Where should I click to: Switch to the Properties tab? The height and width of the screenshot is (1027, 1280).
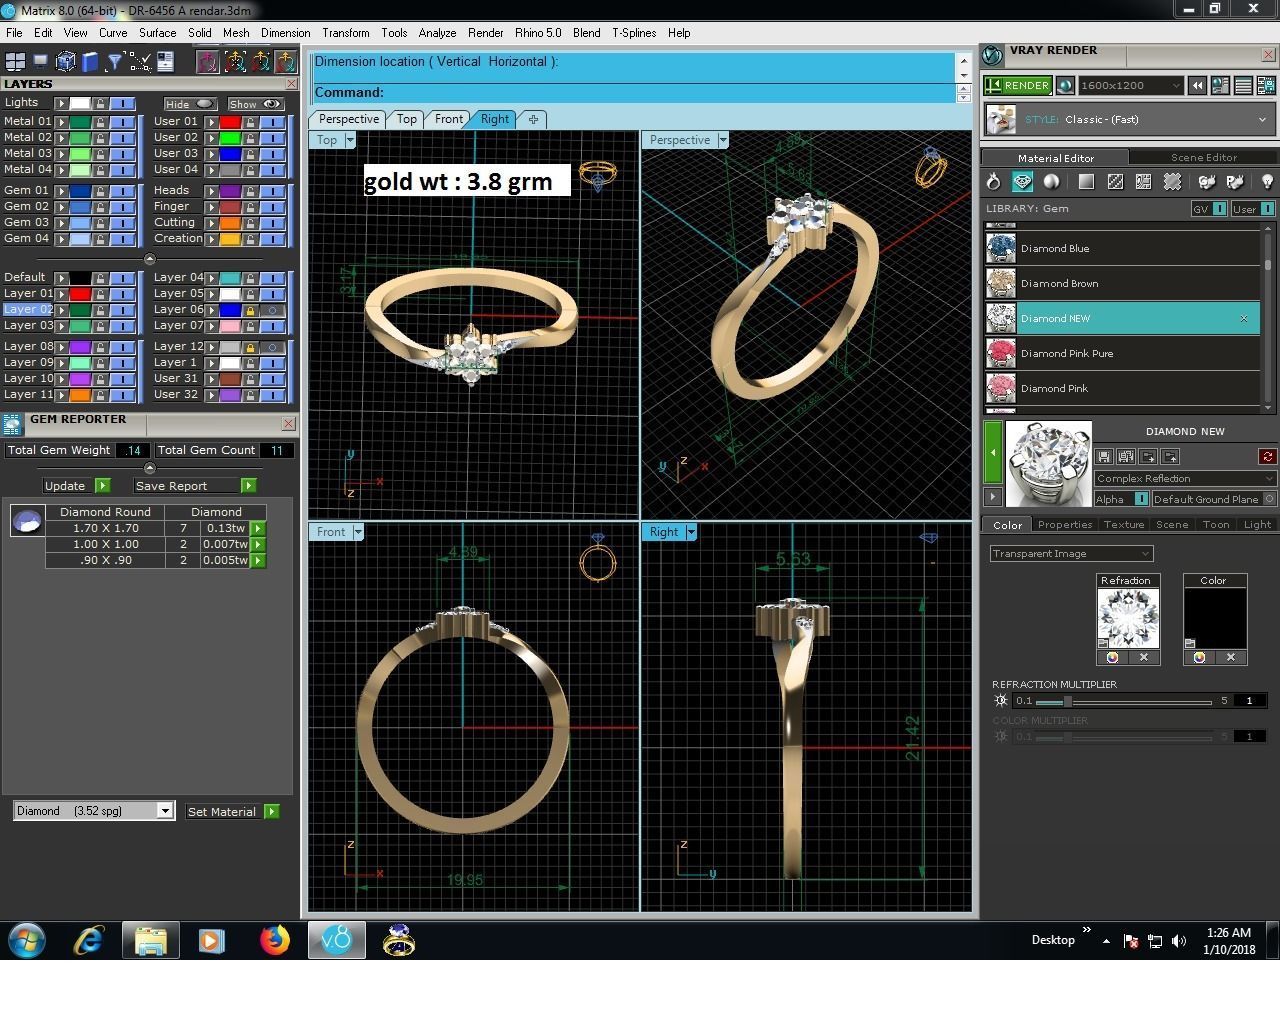[x=1065, y=524]
